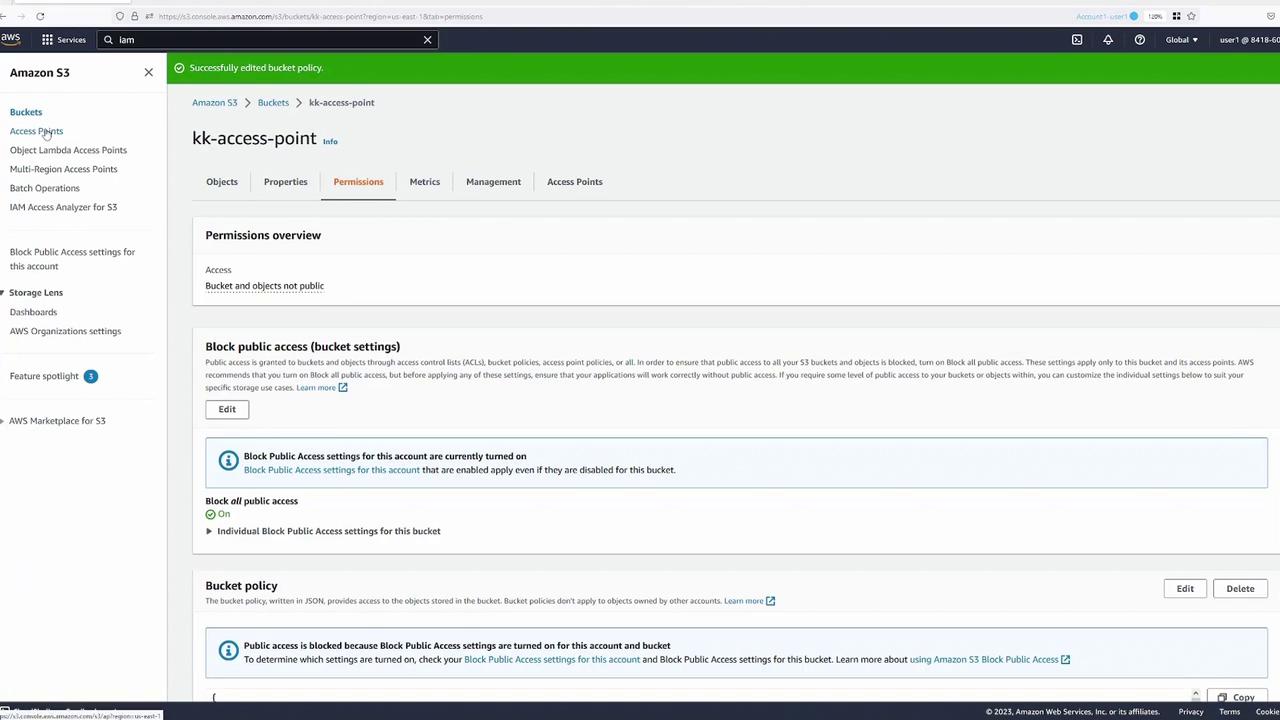Click the green On status check icon

tap(211, 514)
